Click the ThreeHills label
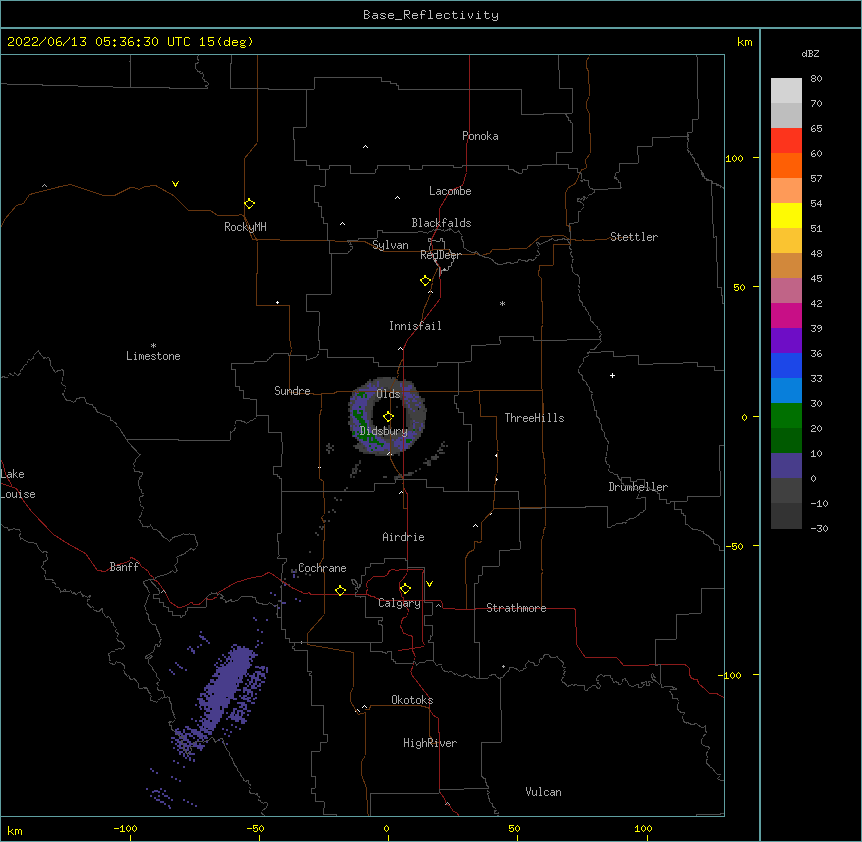 534,418
